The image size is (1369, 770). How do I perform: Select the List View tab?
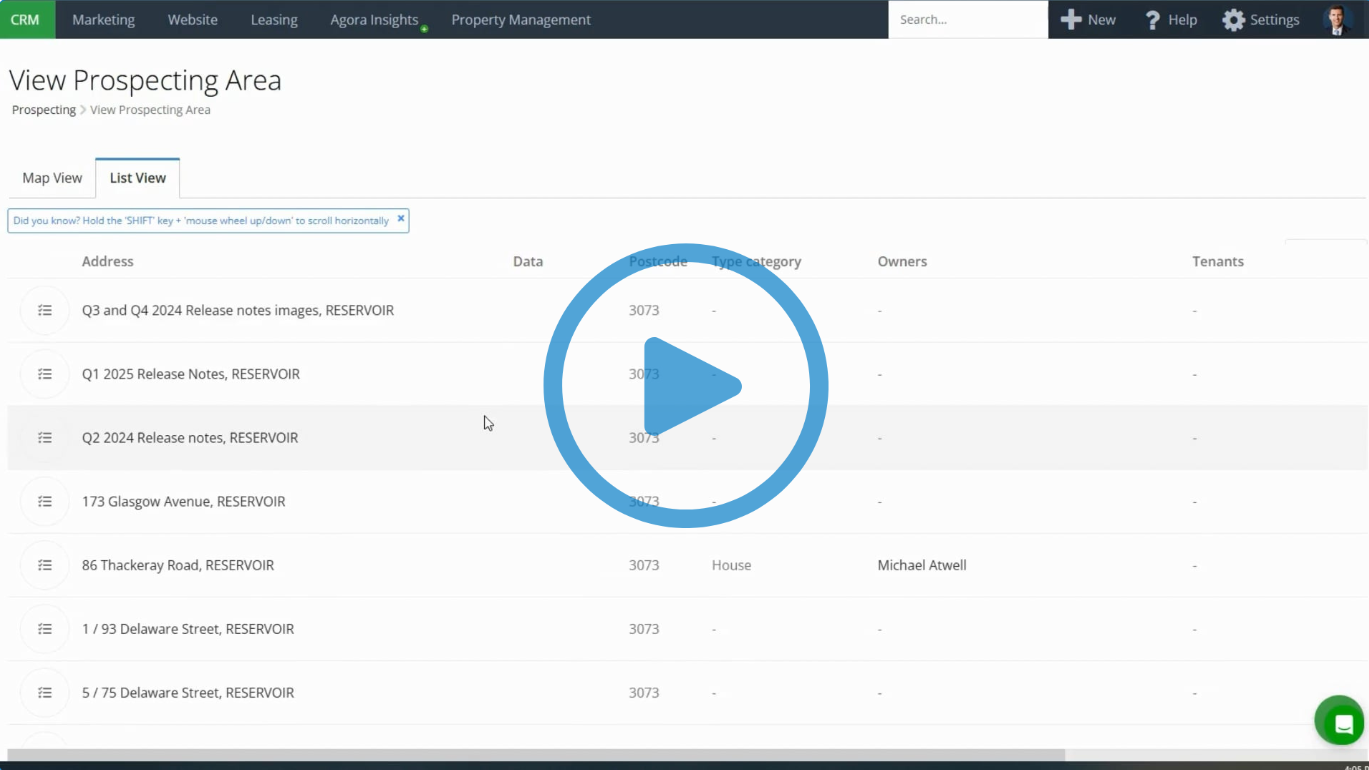138,178
